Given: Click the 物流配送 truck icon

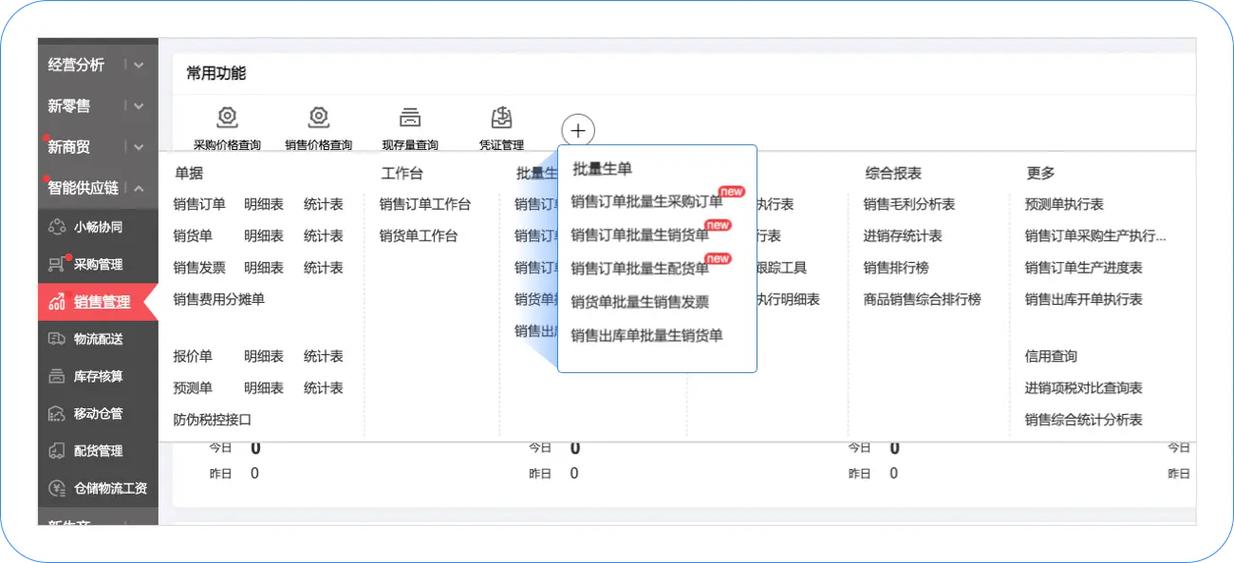Looking at the screenshot, I should coord(57,339).
